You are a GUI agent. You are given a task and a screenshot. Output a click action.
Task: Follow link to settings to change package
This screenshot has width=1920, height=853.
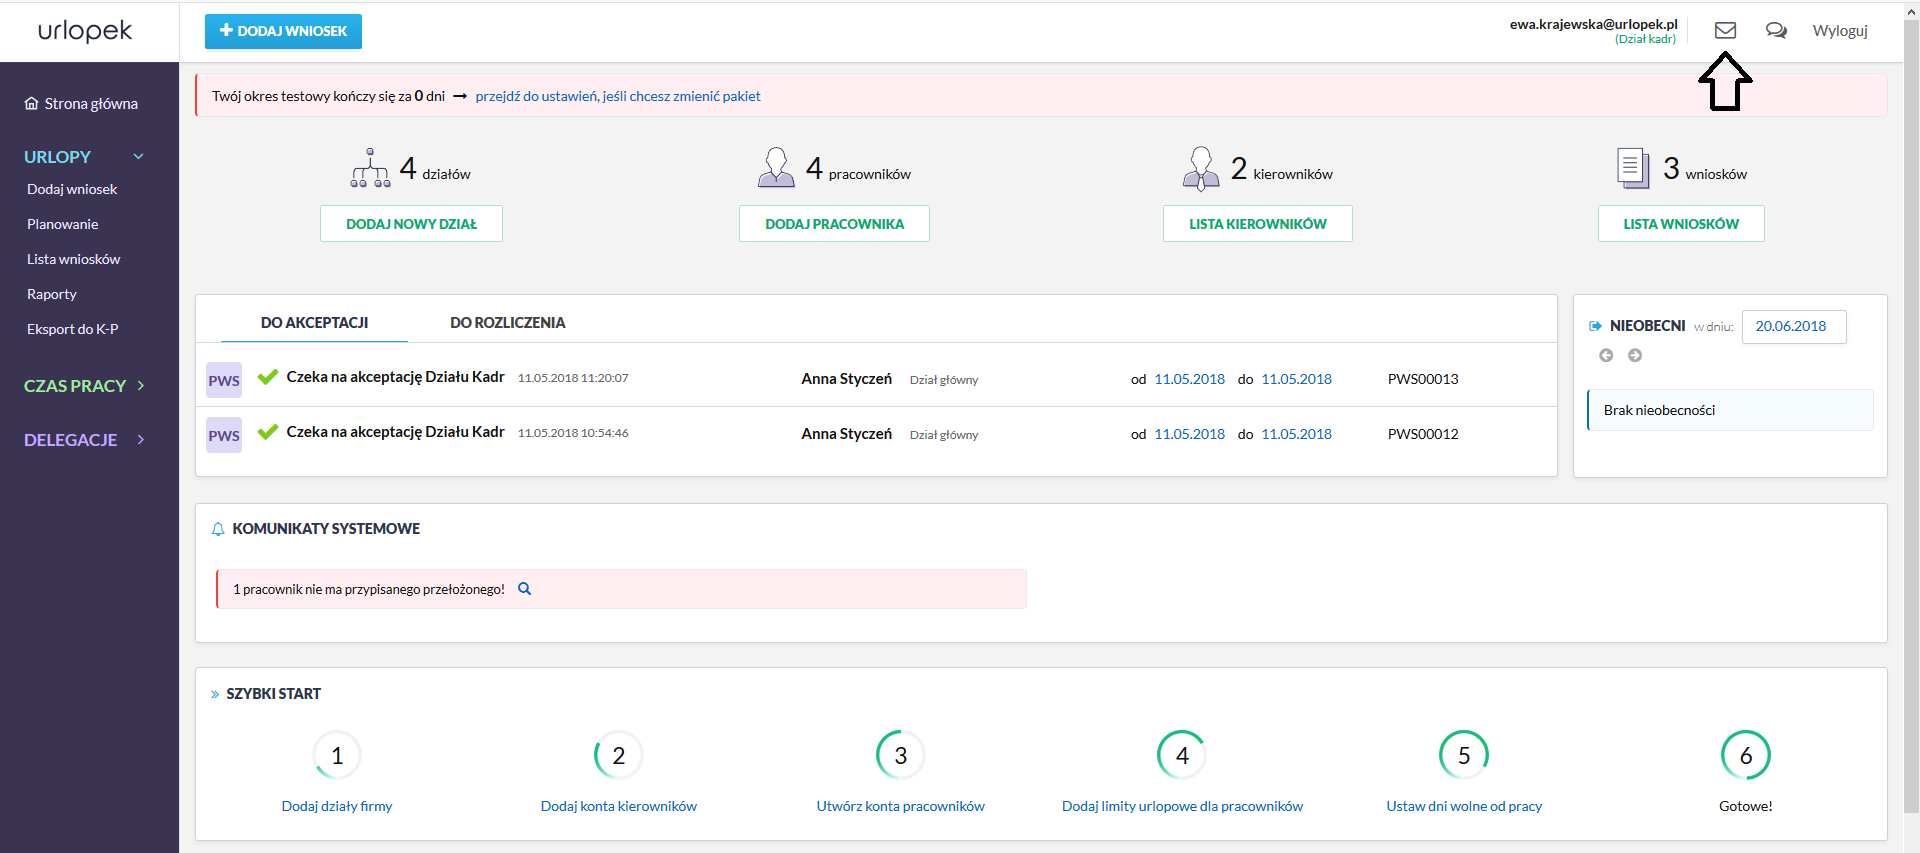click(618, 96)
